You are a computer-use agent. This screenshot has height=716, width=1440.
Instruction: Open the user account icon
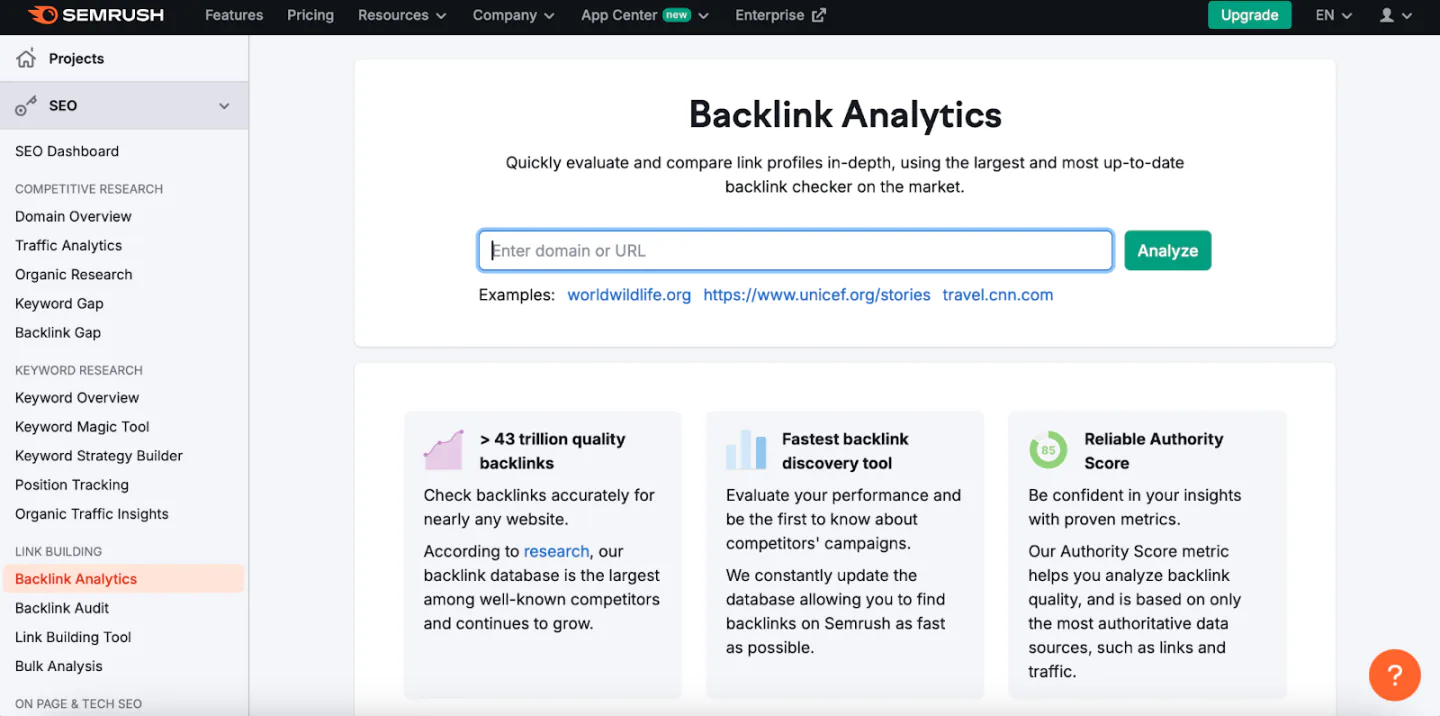(1387, 15)
